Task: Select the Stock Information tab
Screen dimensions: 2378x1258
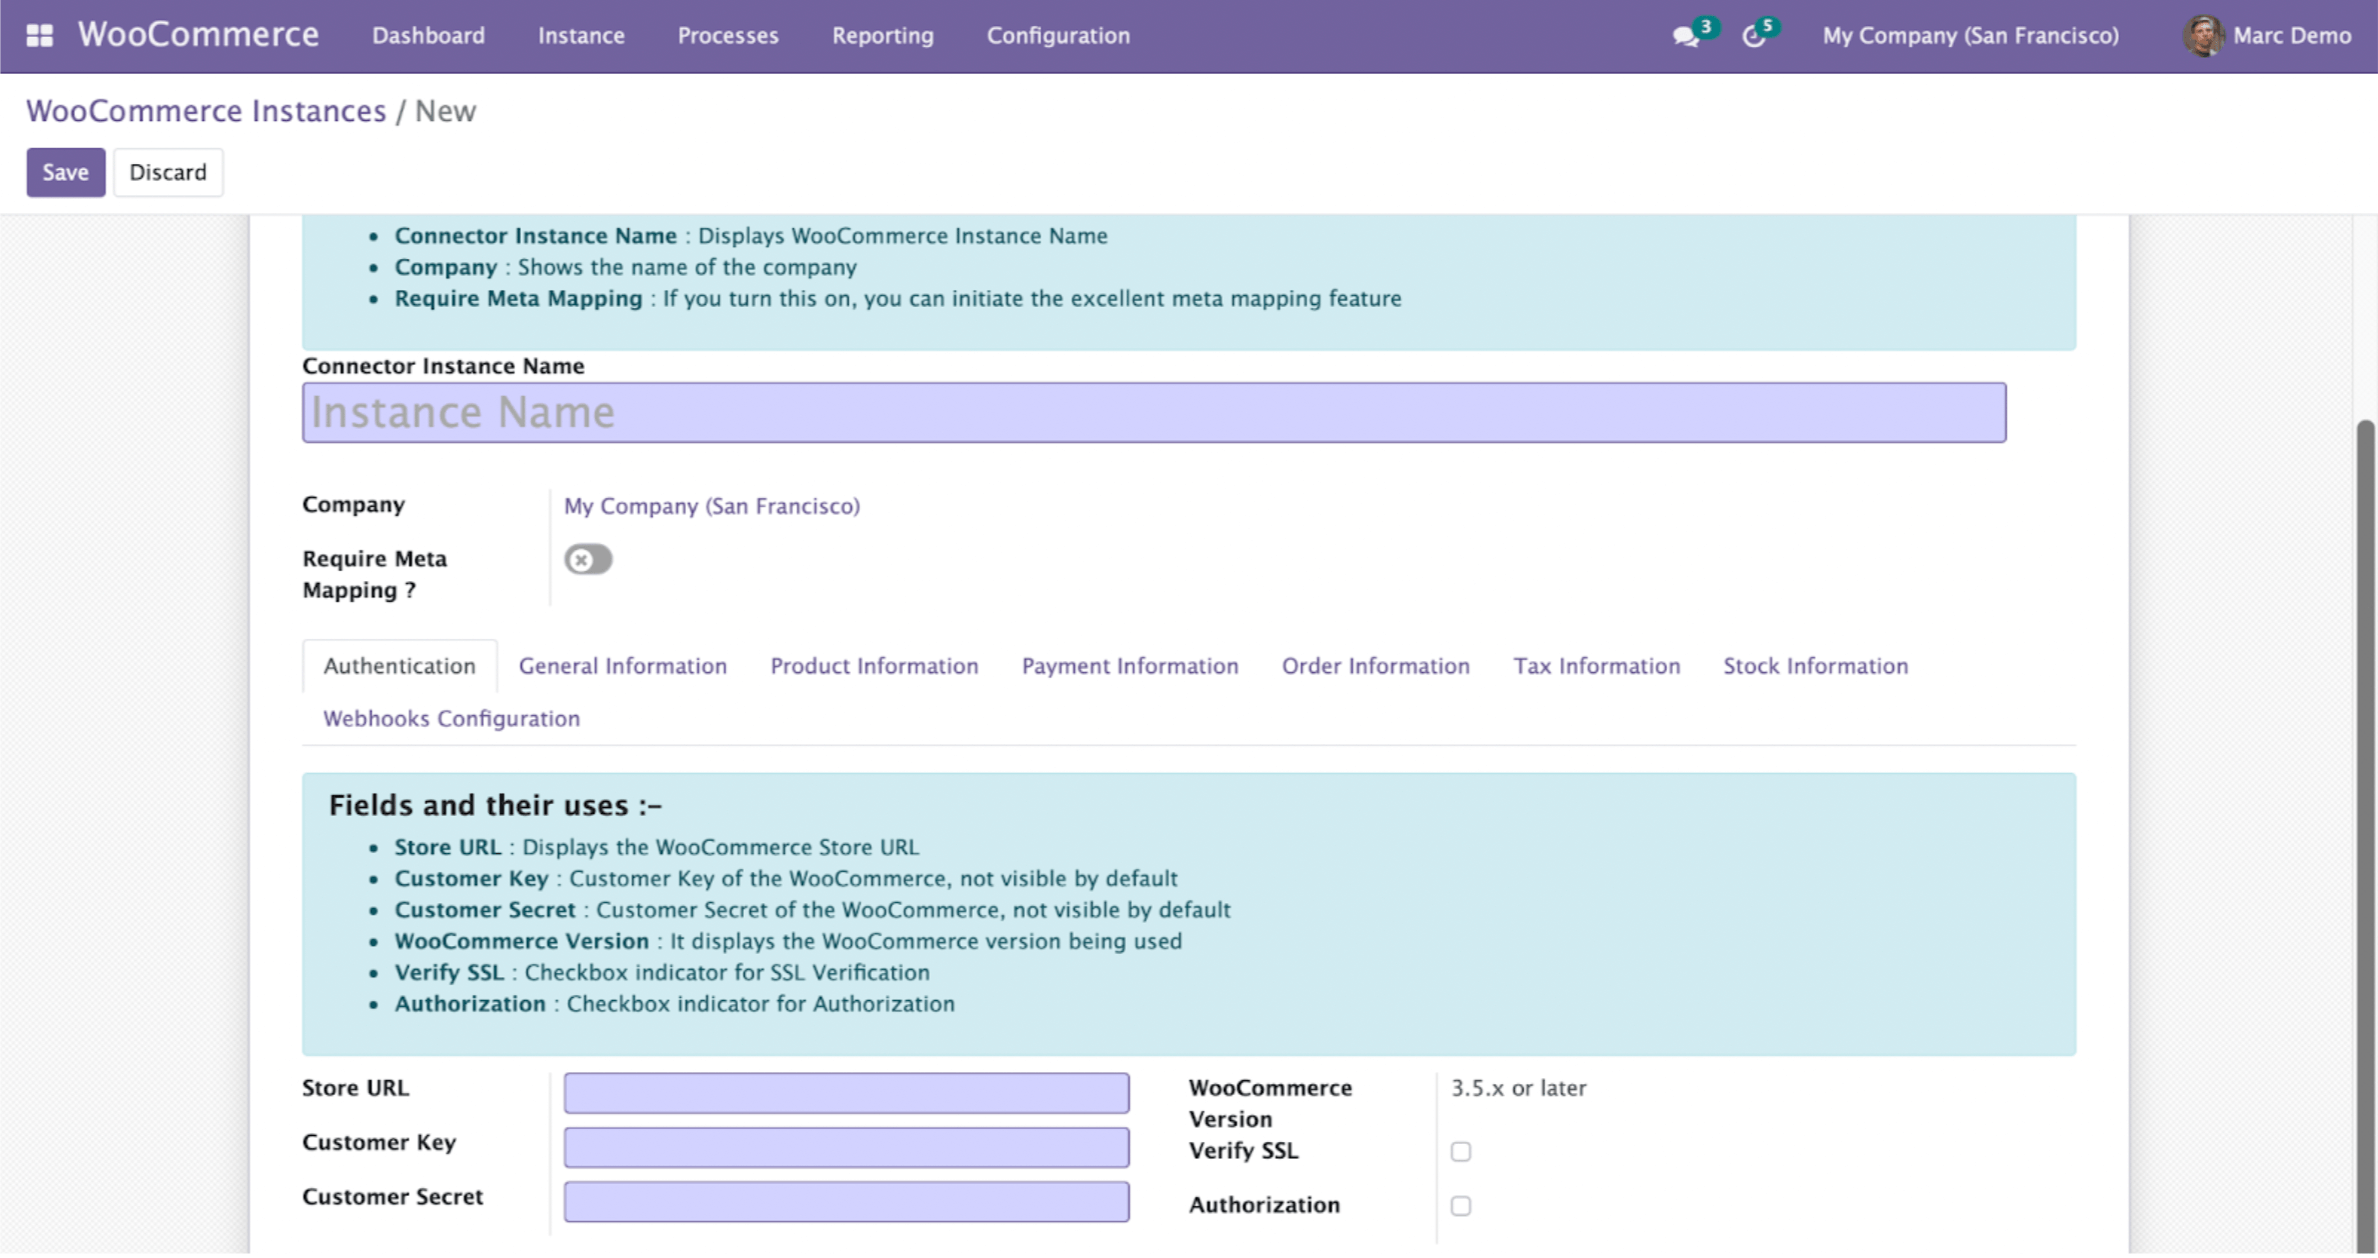Action: coord(1815,666)
